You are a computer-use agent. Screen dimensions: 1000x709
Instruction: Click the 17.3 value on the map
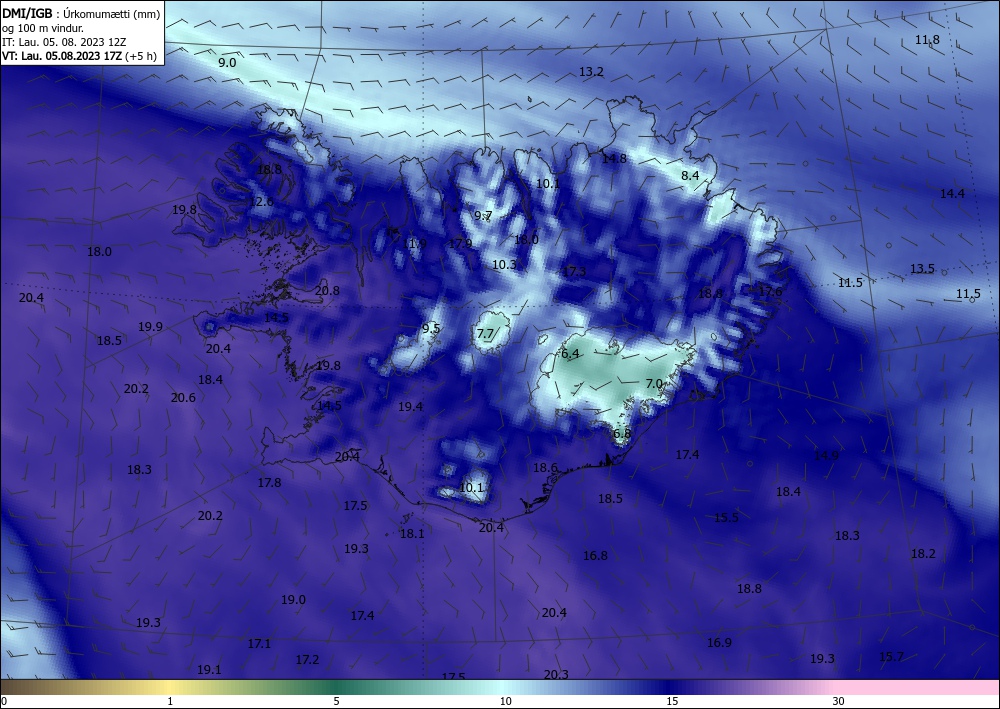[574, 272]
